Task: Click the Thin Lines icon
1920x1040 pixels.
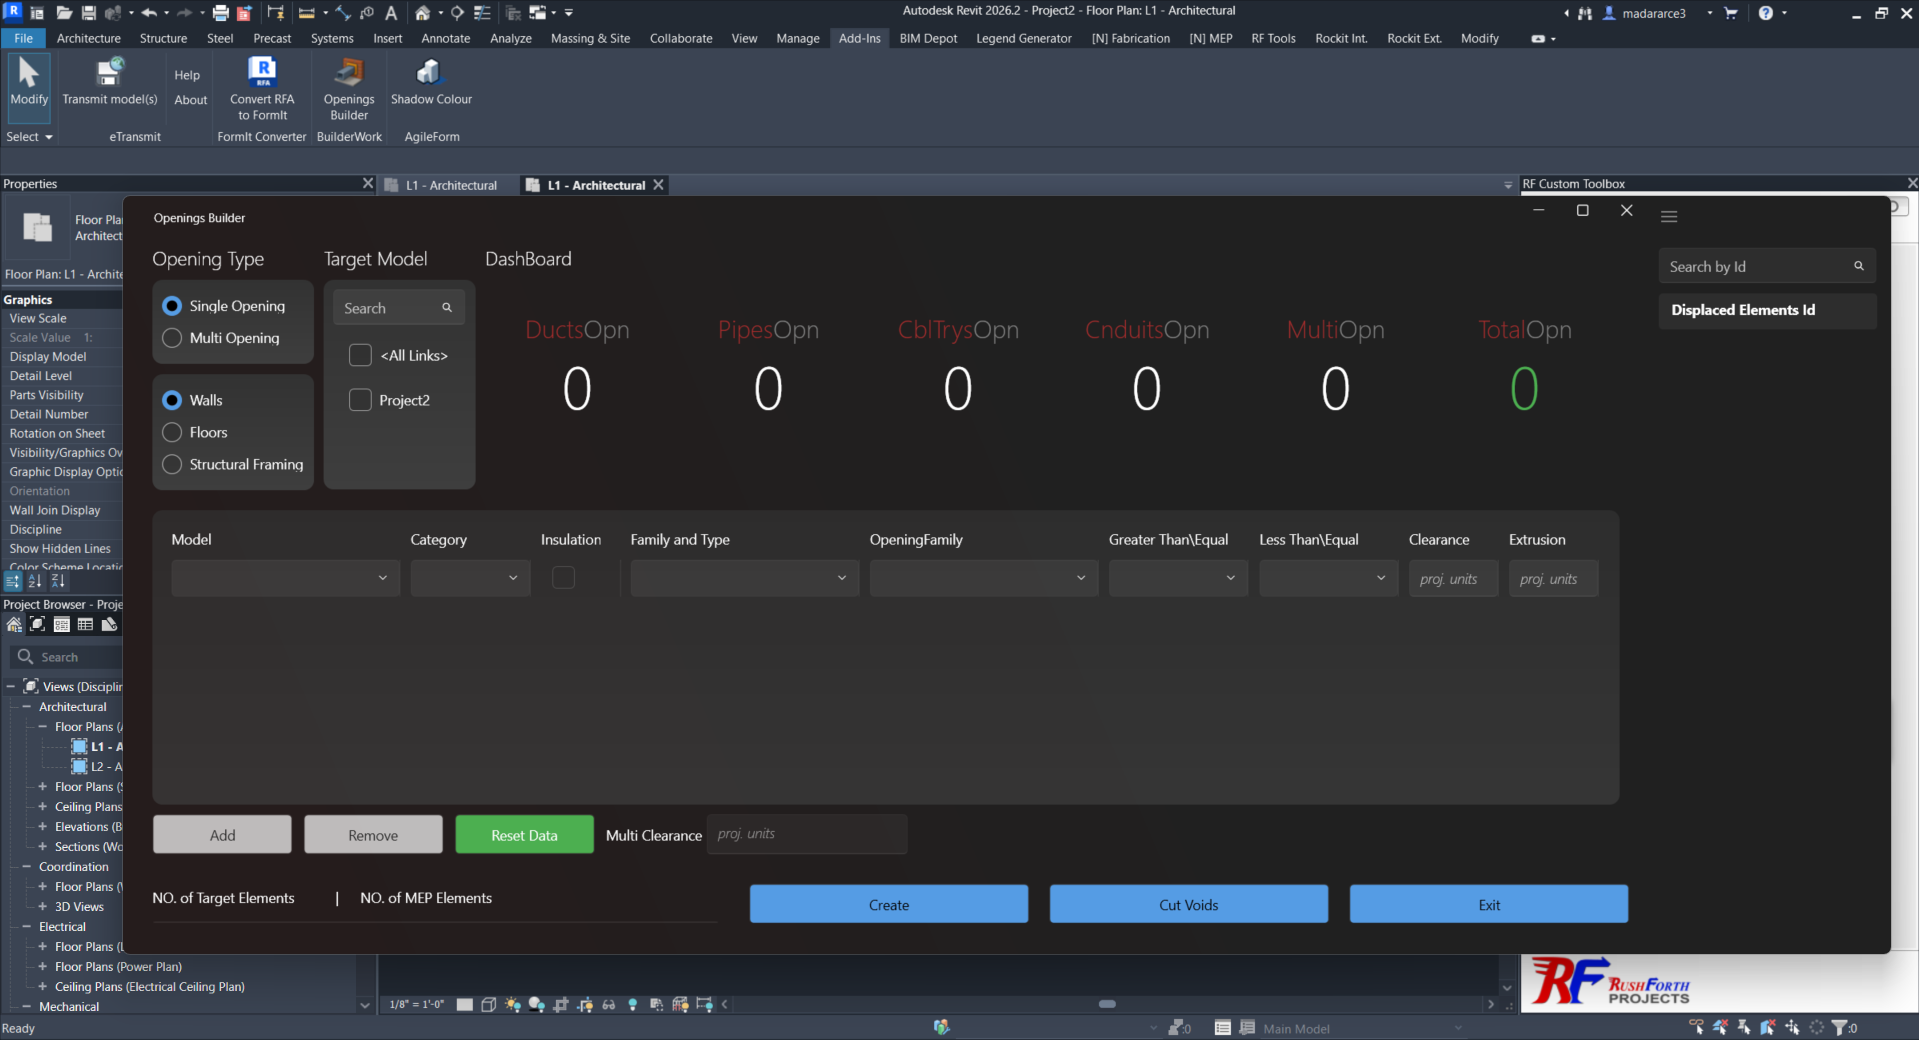Action: [482, 13]
